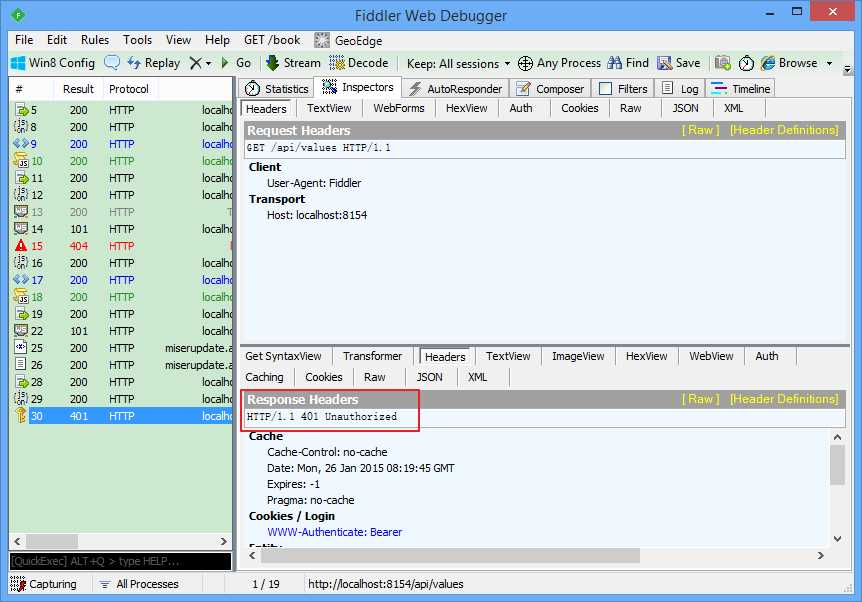Sort by the Result column header
Image resolution: width=862 pixels, height=602 pixels.
[x=78, y=89]
